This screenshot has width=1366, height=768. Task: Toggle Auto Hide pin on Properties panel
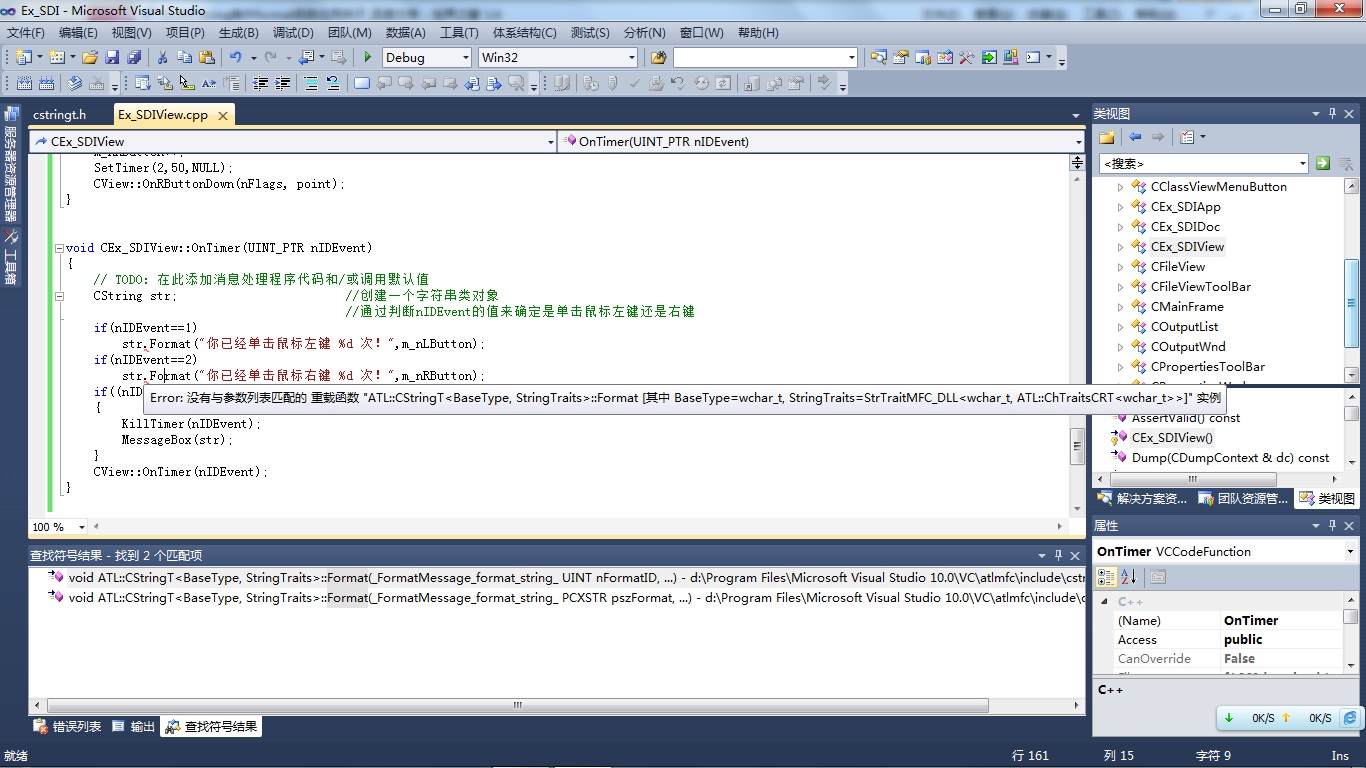1332,526
